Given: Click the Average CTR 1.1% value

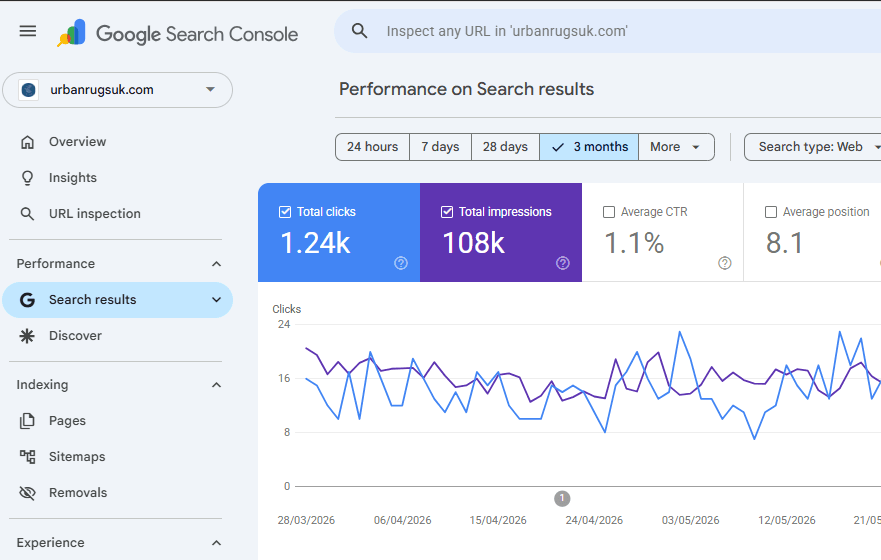Looking at the screenshot, I should (x=634, y=243).
